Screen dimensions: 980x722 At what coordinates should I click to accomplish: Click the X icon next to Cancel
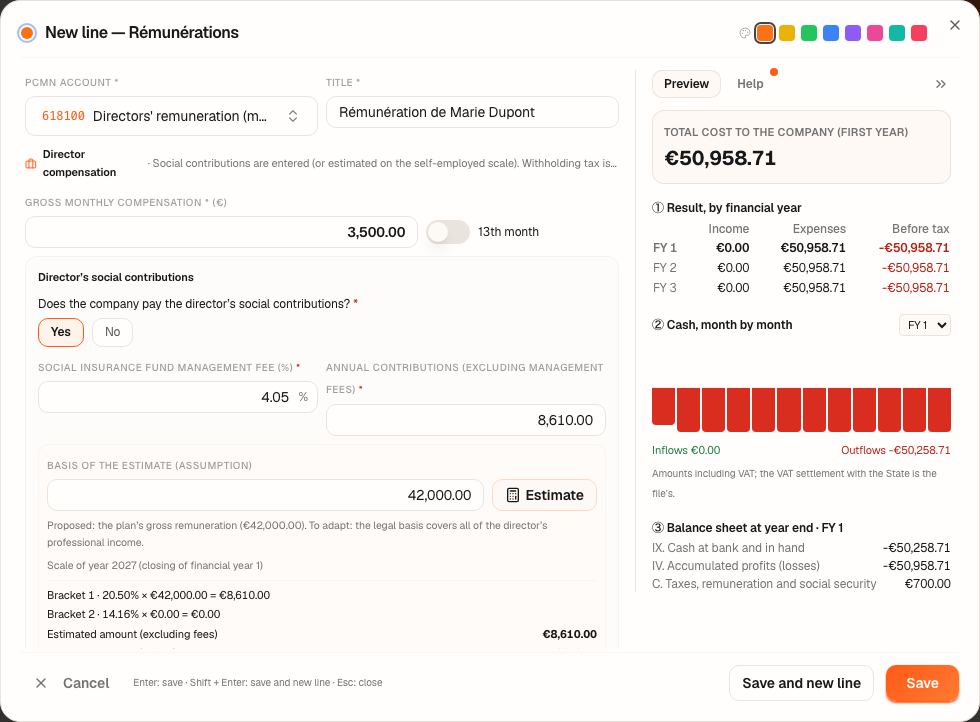click(x=41, y=683)
